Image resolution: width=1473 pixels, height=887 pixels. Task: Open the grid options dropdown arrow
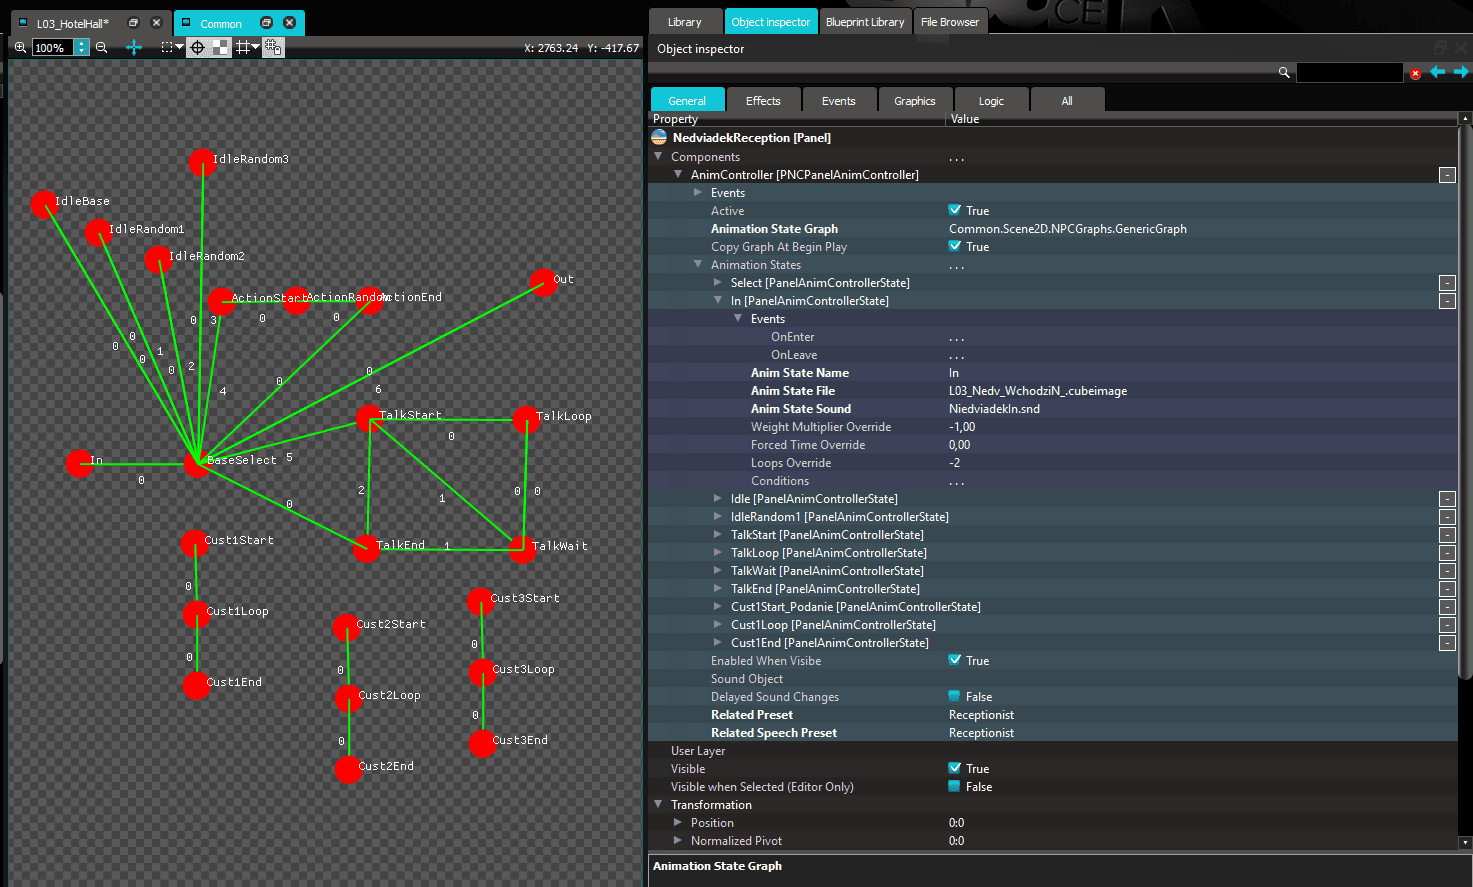pos(256,47)
